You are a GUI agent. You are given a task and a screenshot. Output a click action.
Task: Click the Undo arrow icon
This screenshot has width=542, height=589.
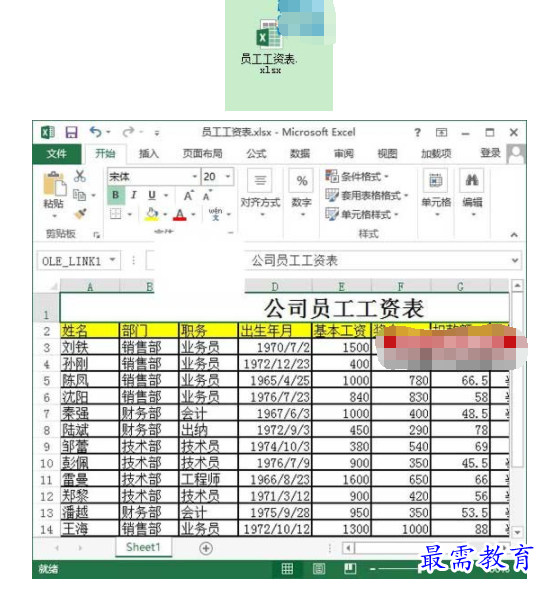point(95,132)
